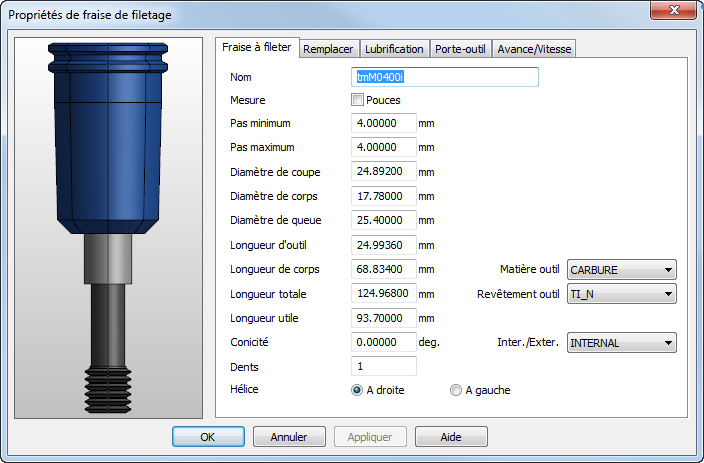
Task: Edit the Diamètre de queue field
Action: tap(383, 220)
